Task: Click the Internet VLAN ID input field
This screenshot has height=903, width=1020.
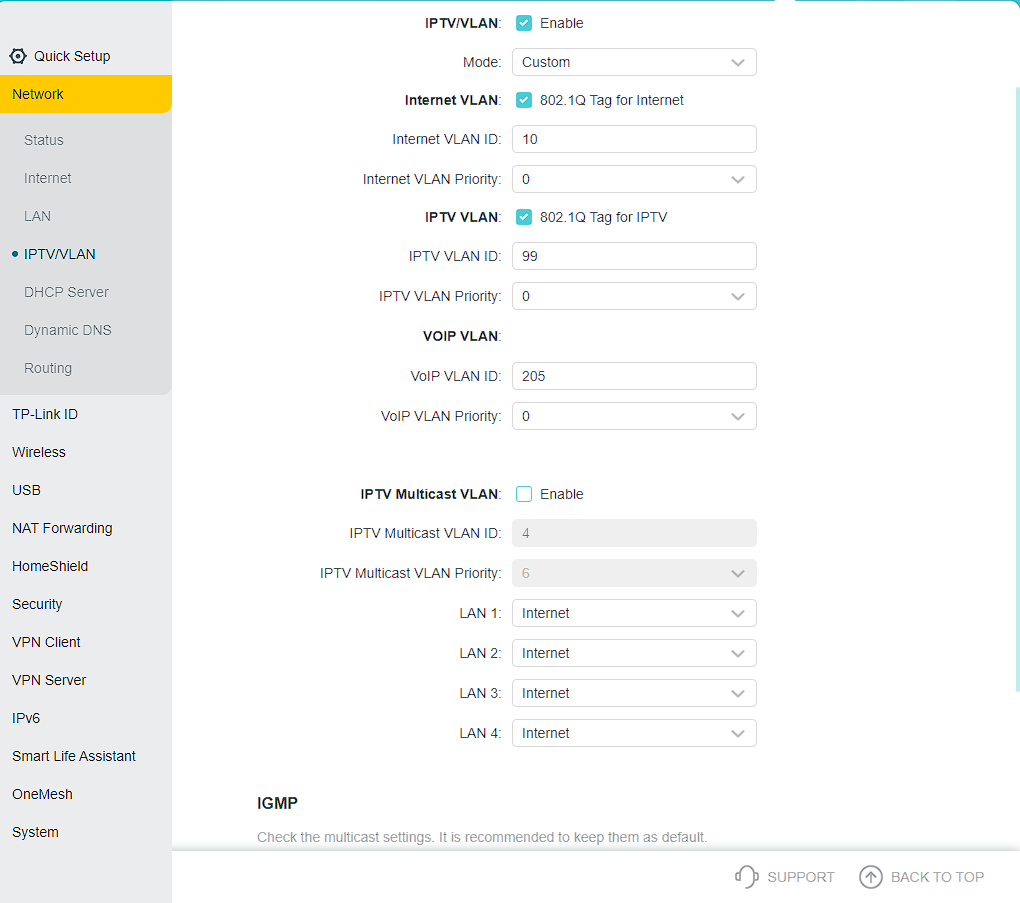Action: click(x=634, y=139)
